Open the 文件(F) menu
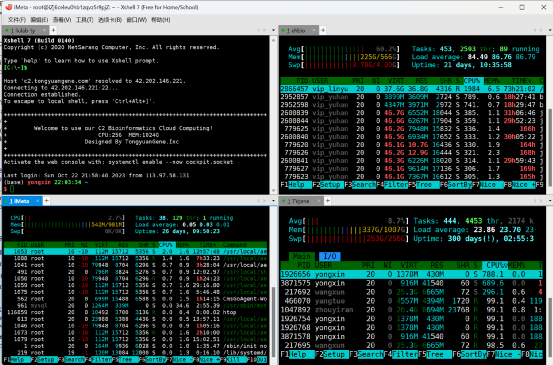553x365 pixels. click(x=17, y=20)
